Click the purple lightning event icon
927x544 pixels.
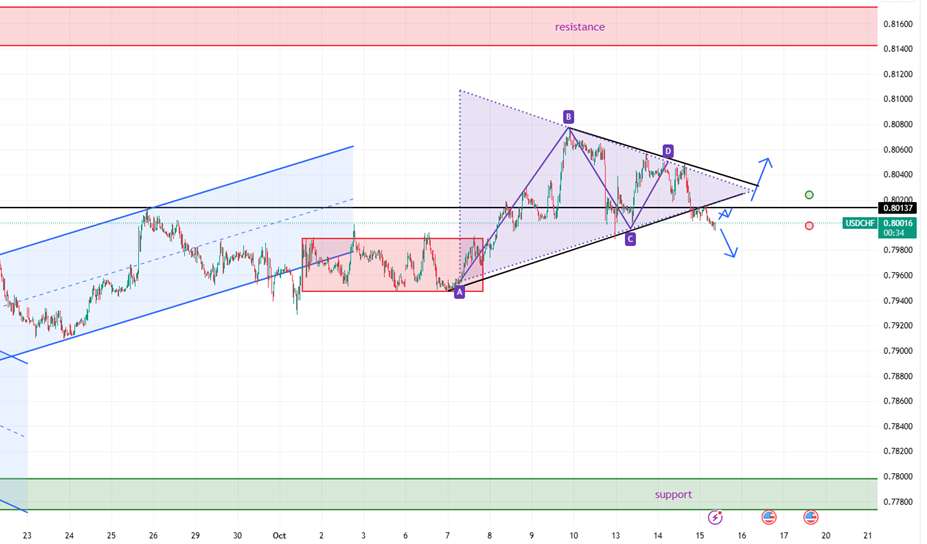coord(716,517)
